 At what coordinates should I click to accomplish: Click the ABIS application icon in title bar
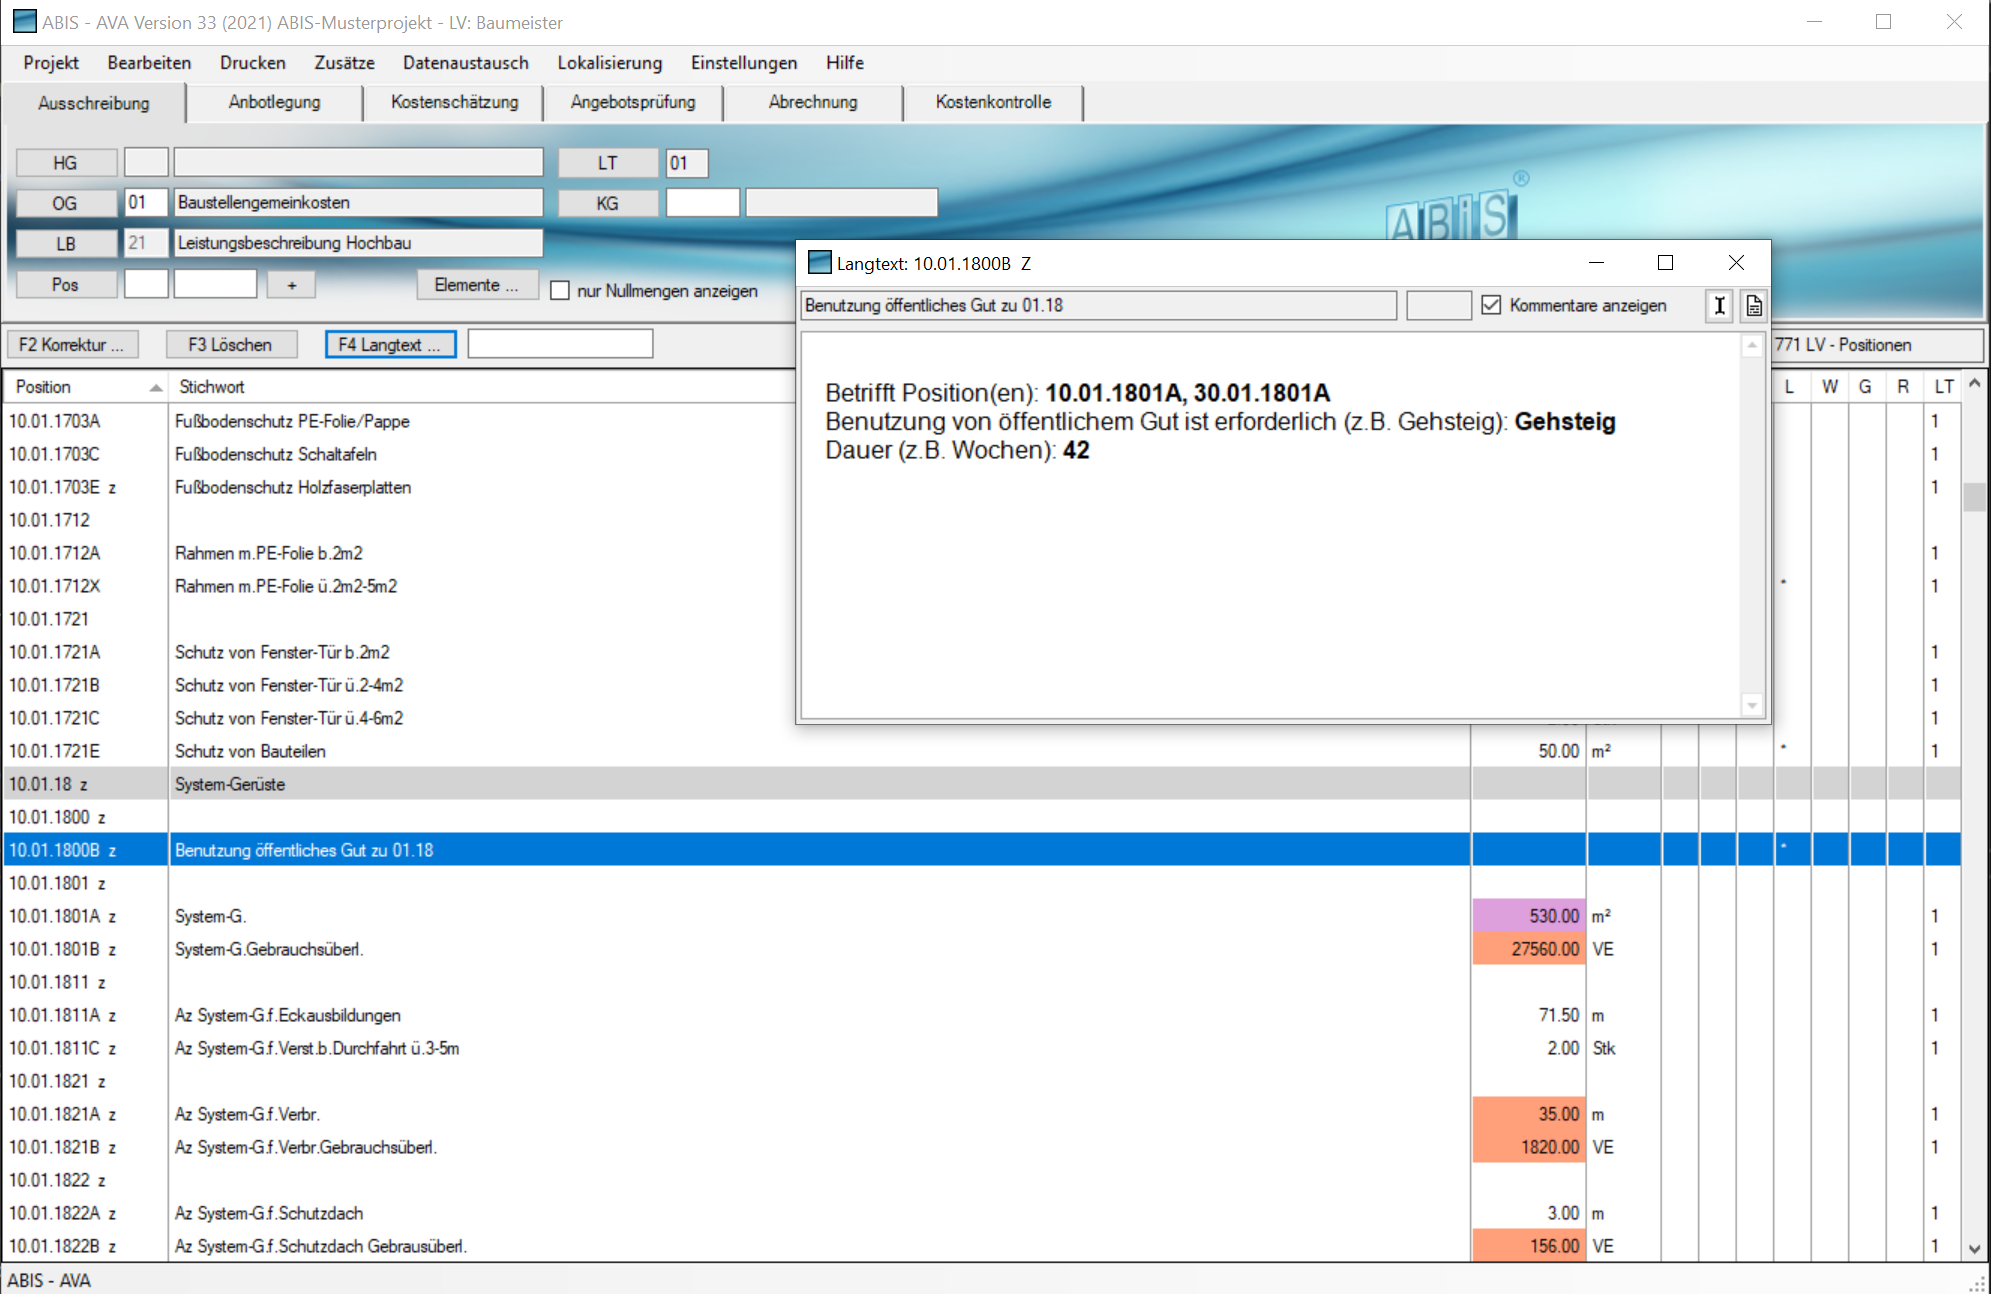pyautogui.click(x=24, y=22)
